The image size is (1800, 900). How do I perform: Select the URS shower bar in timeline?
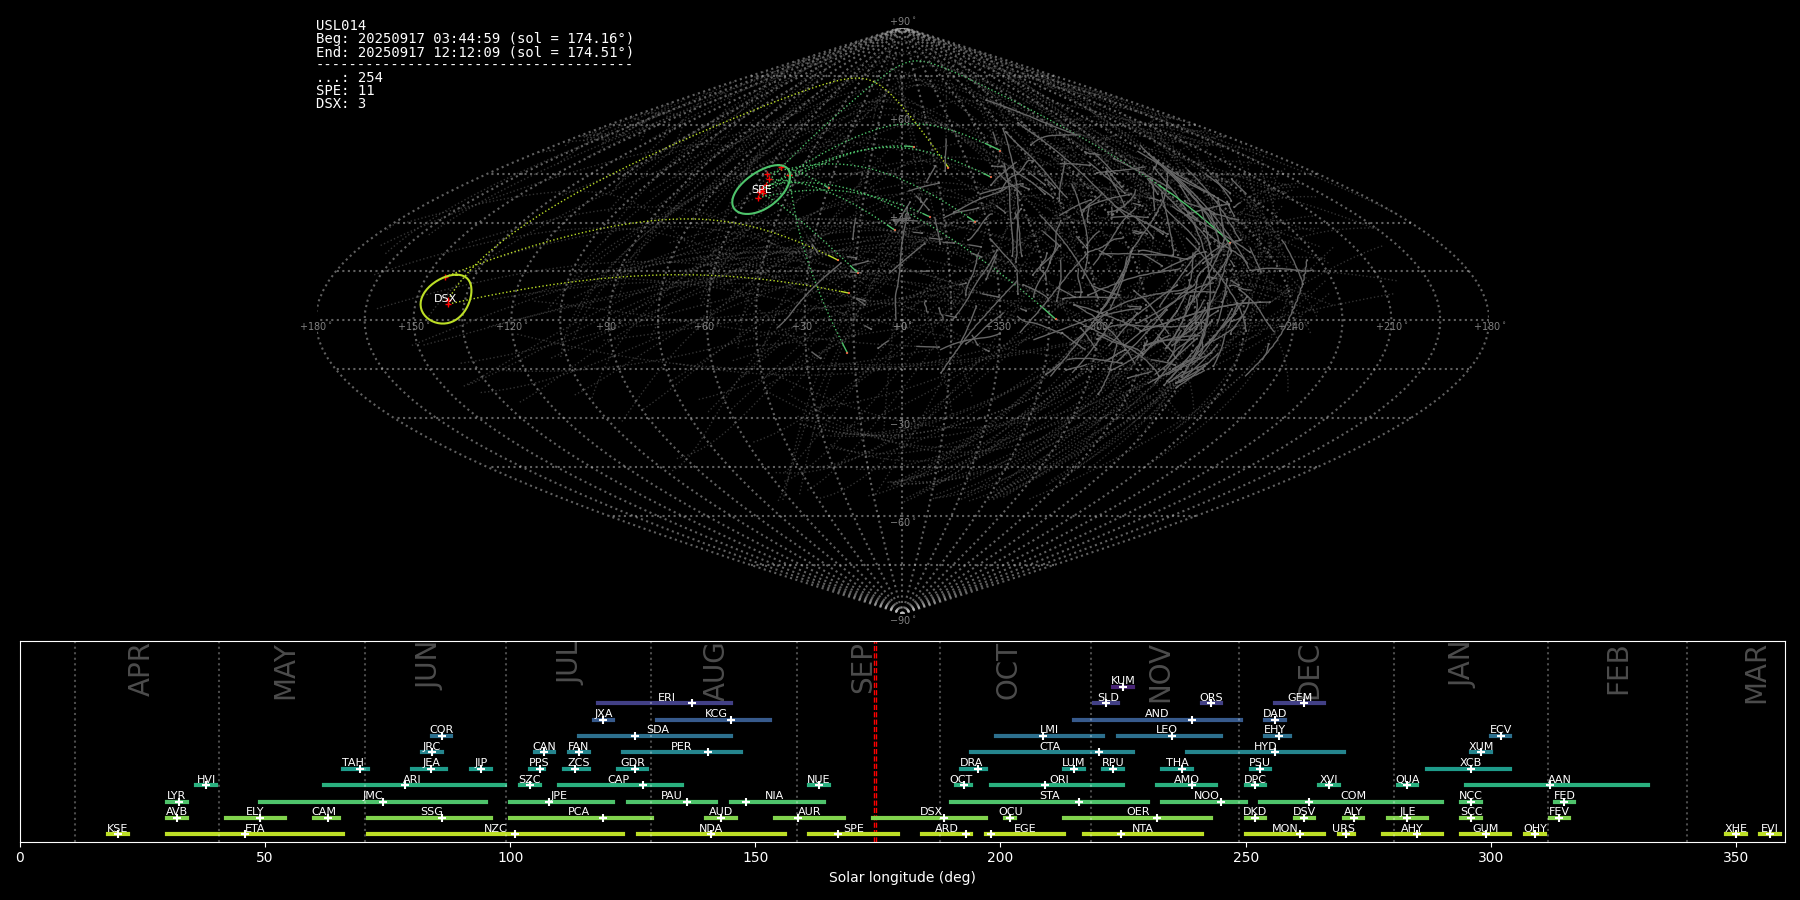point(1345,834)
